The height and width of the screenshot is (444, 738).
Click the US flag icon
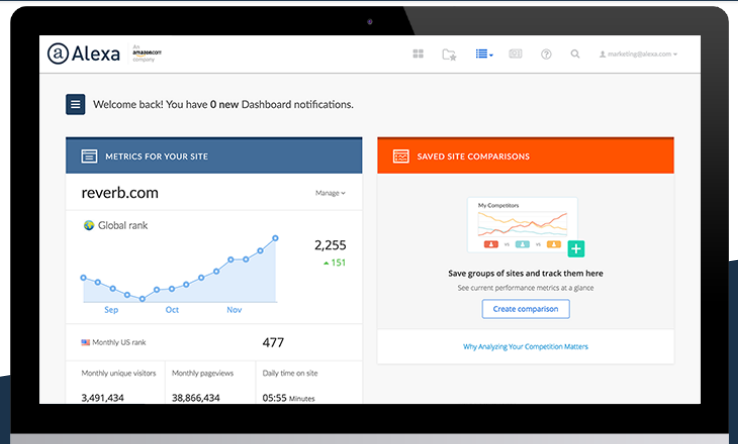tap(85, 342)
